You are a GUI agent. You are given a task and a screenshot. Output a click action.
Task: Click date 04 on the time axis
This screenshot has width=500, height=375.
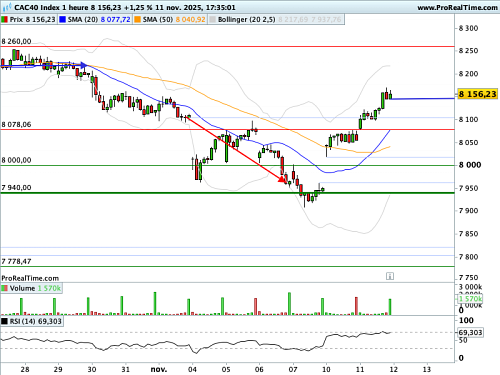coord(192,369)
